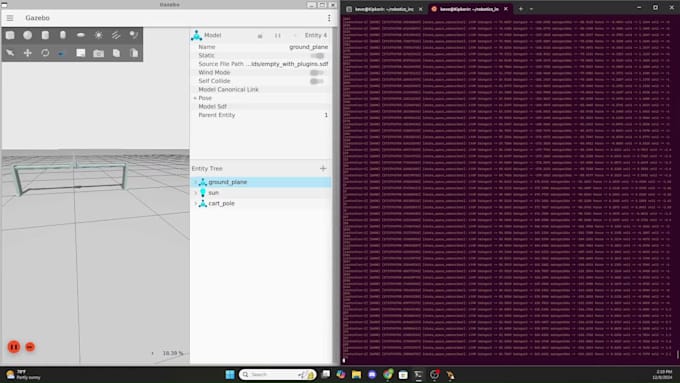Click the small orange step button
Image resolution: width=680 pixels, height=383 pixels.
coord(30,347)
